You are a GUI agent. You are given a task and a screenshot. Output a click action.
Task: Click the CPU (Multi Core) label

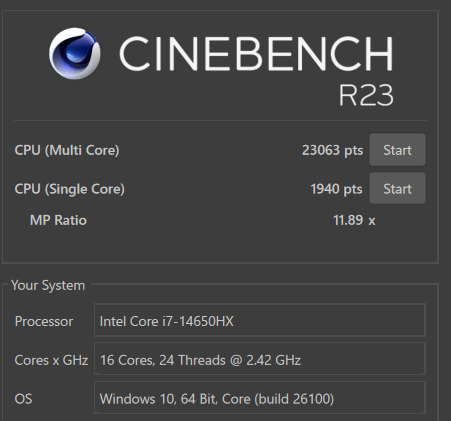tap(67, 150)
